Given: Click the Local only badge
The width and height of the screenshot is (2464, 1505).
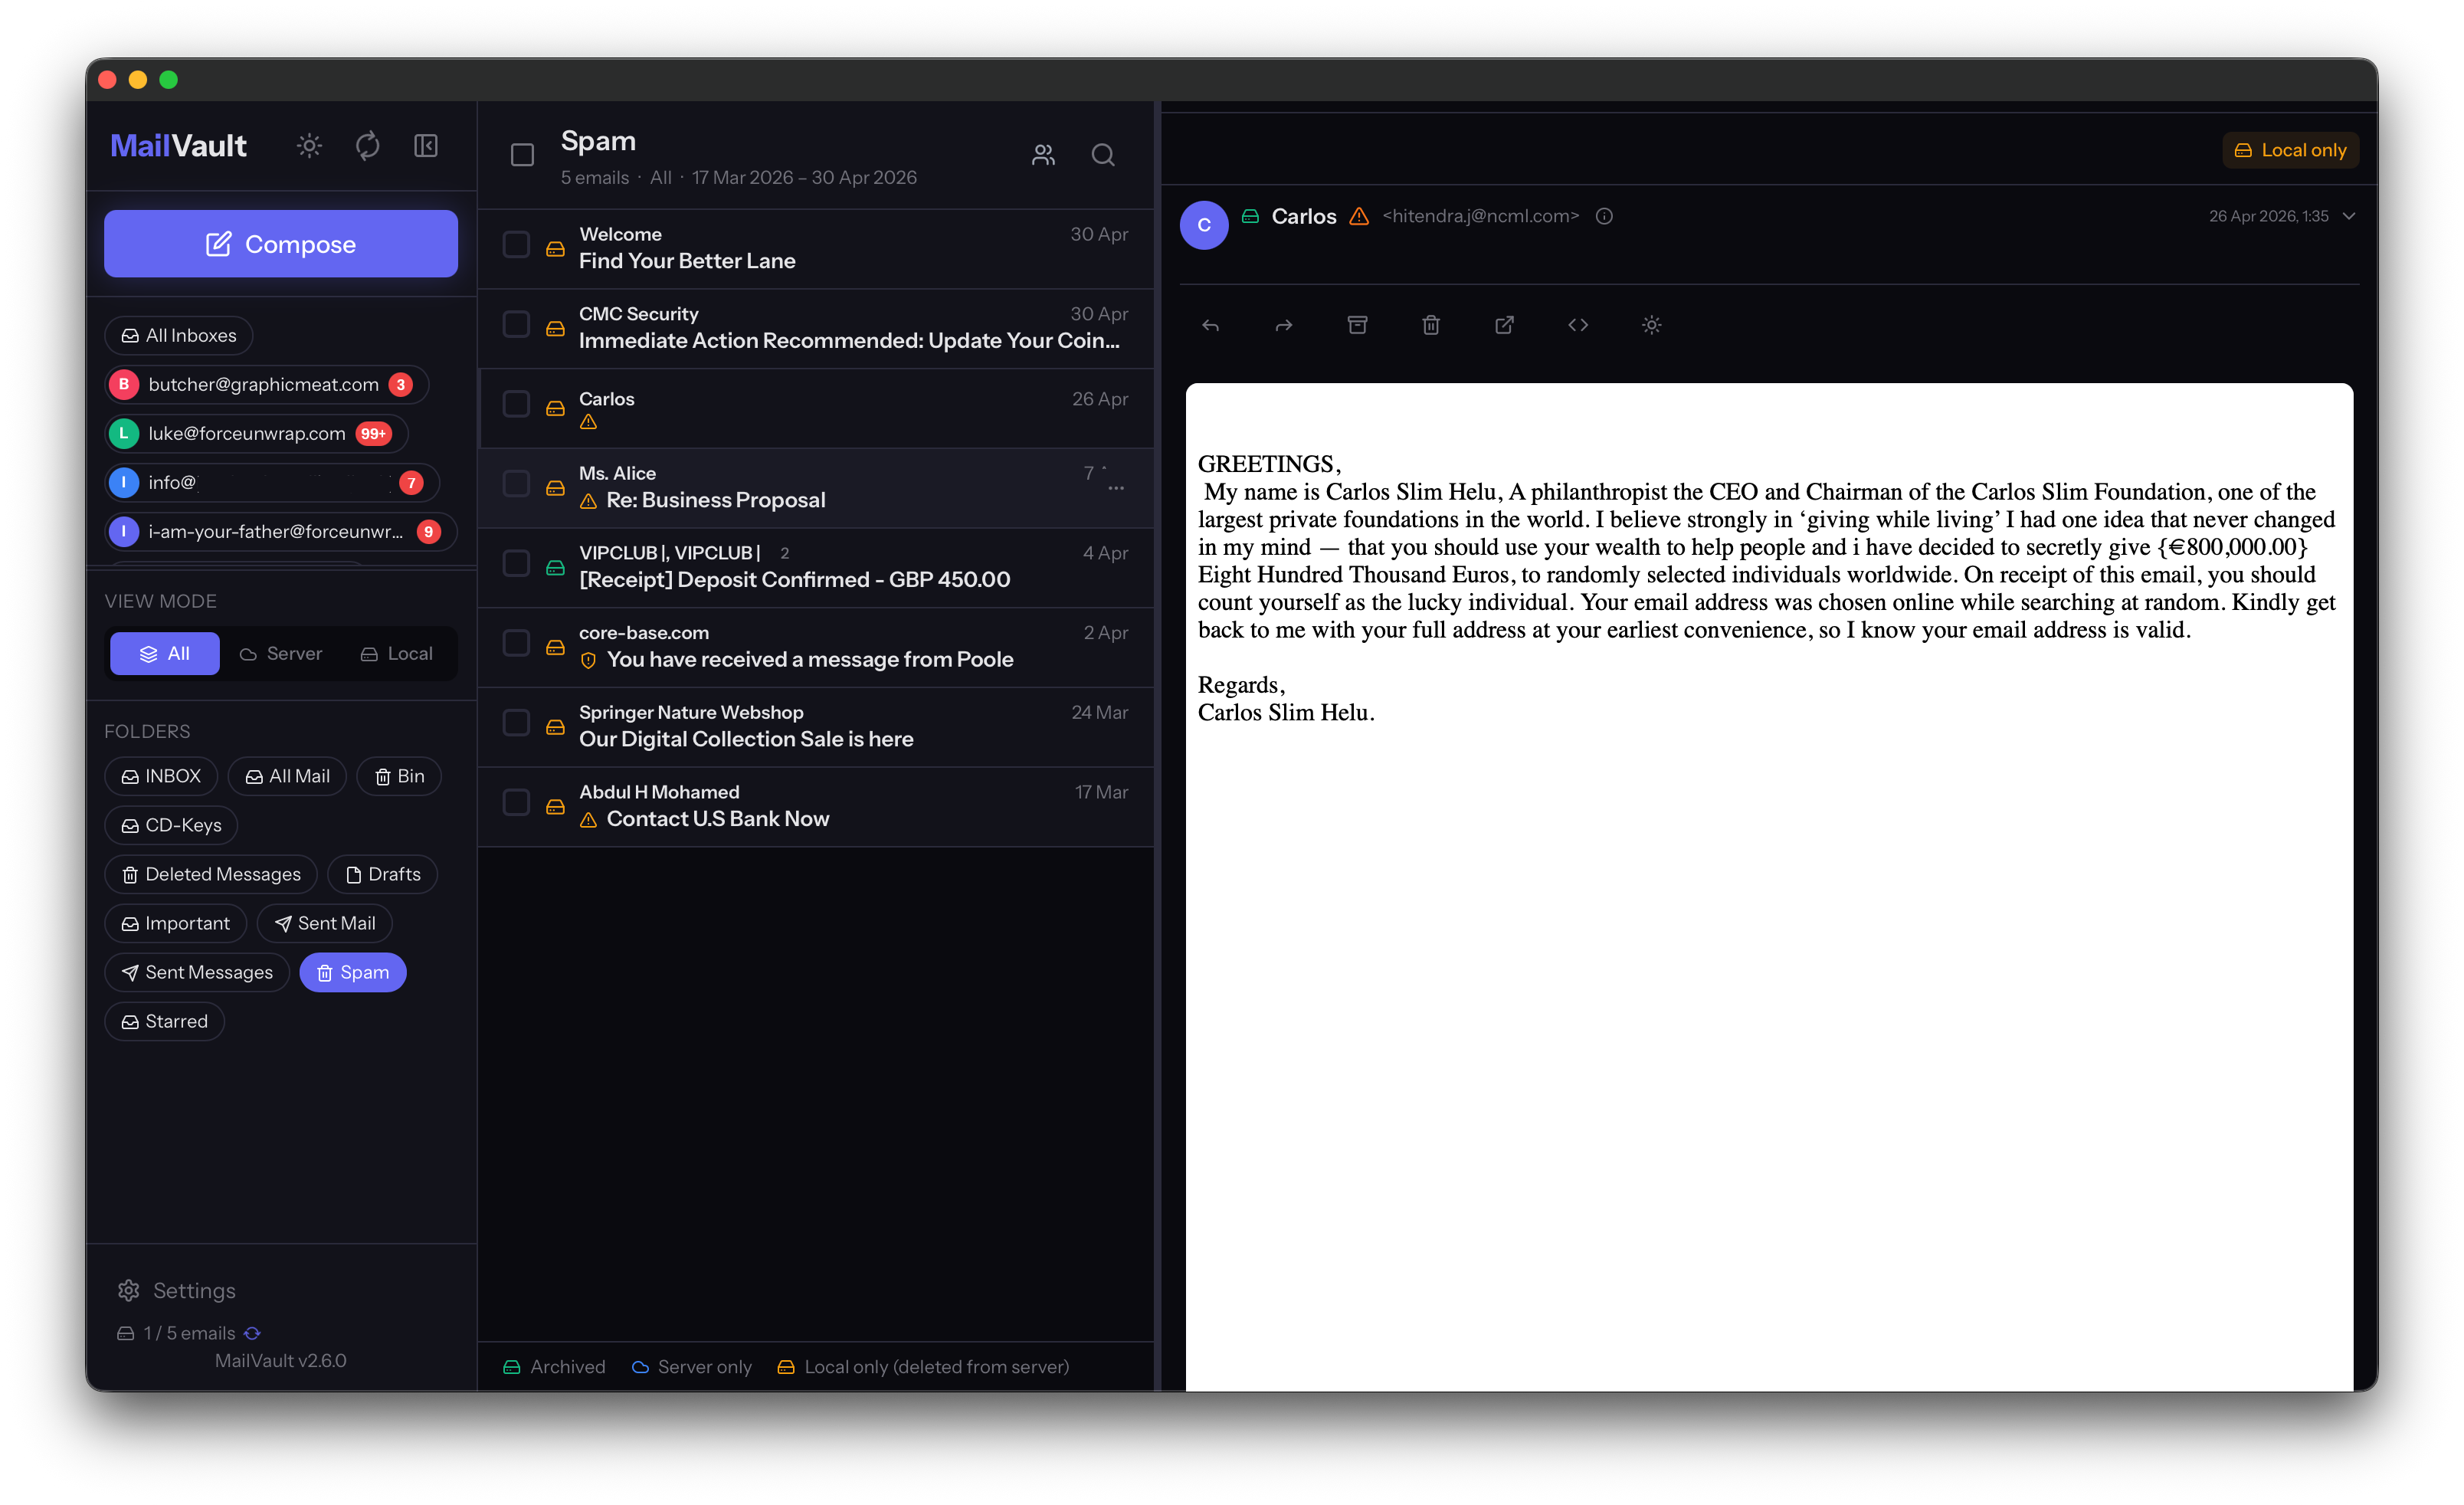Looking at the screenshot, I should click(x=2291, y=150).
